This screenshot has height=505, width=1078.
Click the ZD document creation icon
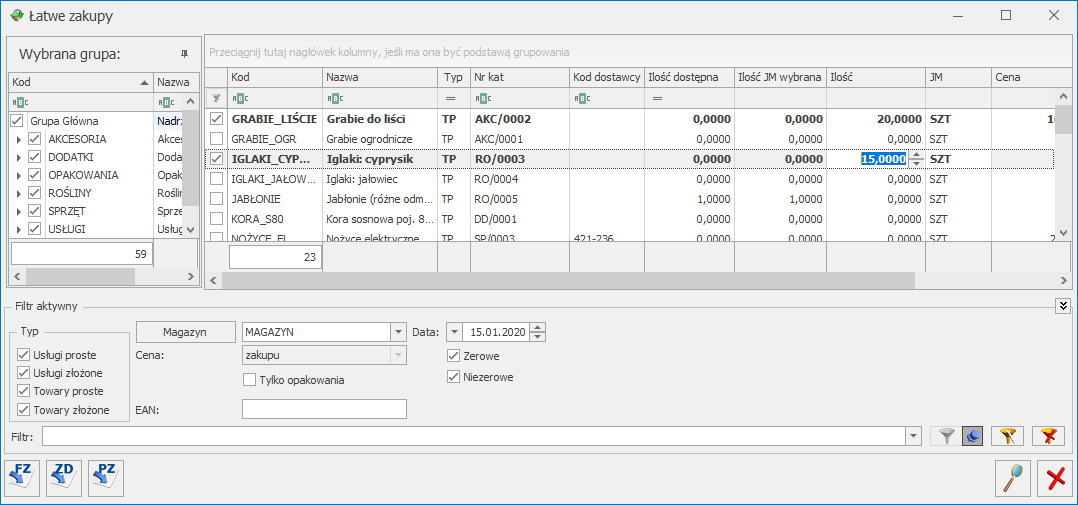pyautogui.click(x=64, y=477)
